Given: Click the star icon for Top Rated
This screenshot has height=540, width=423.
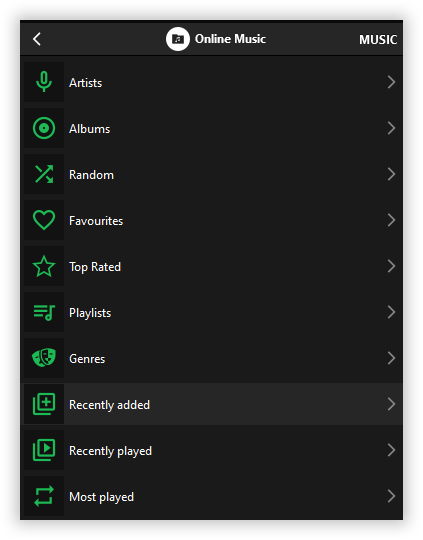Looking at the screenshot, I should pos(44,266).
